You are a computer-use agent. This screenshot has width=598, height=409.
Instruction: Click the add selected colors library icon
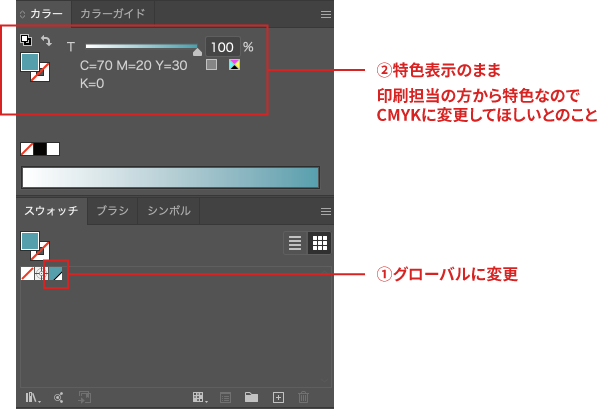[x=58, y=398]
